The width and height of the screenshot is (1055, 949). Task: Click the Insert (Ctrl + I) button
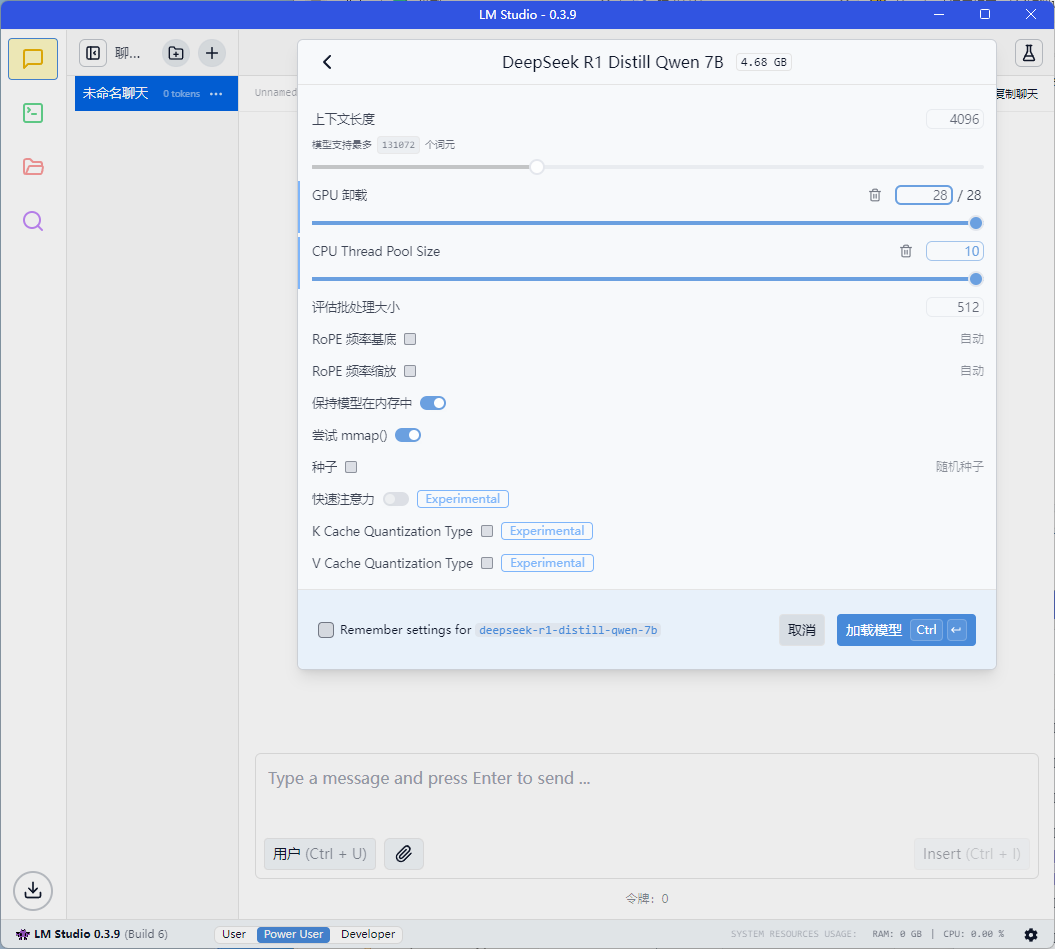[971, 853]
